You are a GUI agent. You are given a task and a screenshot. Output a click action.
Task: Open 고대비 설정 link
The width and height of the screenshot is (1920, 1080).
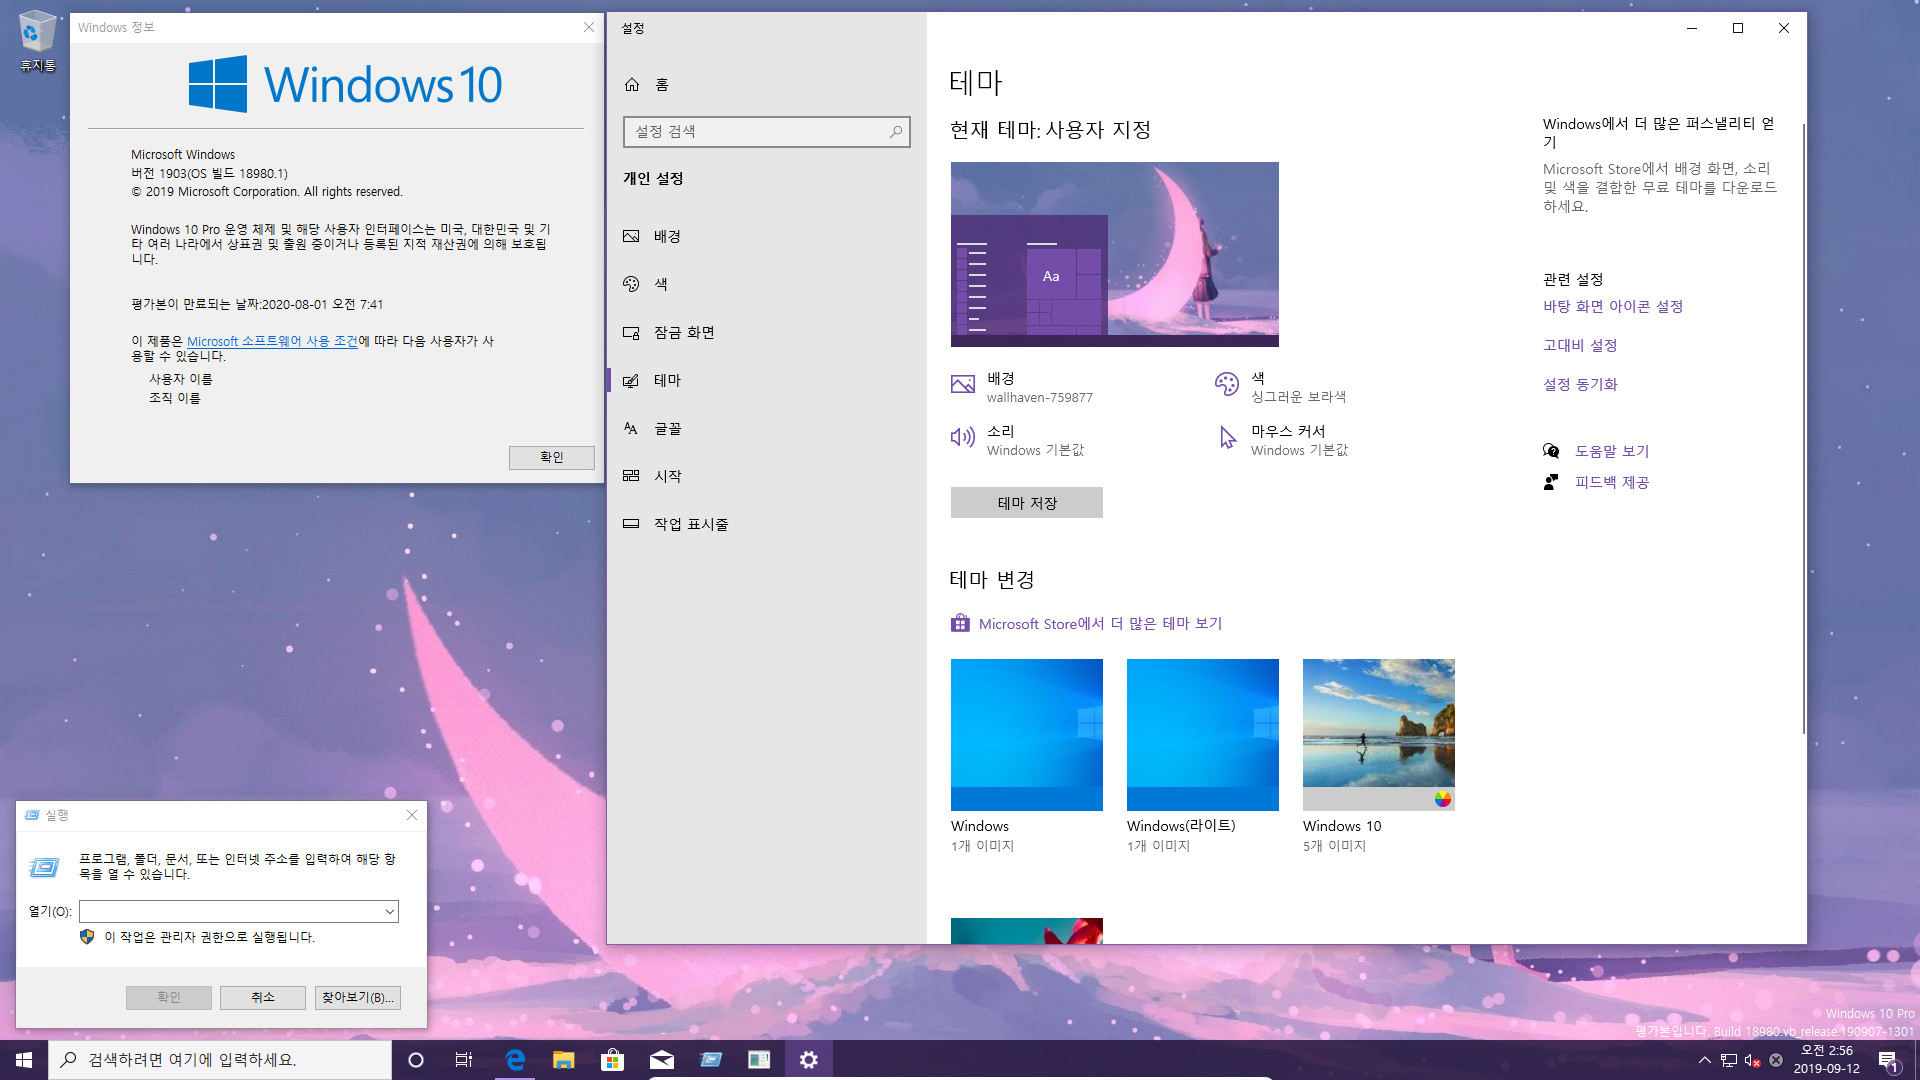click(1579, 346)
